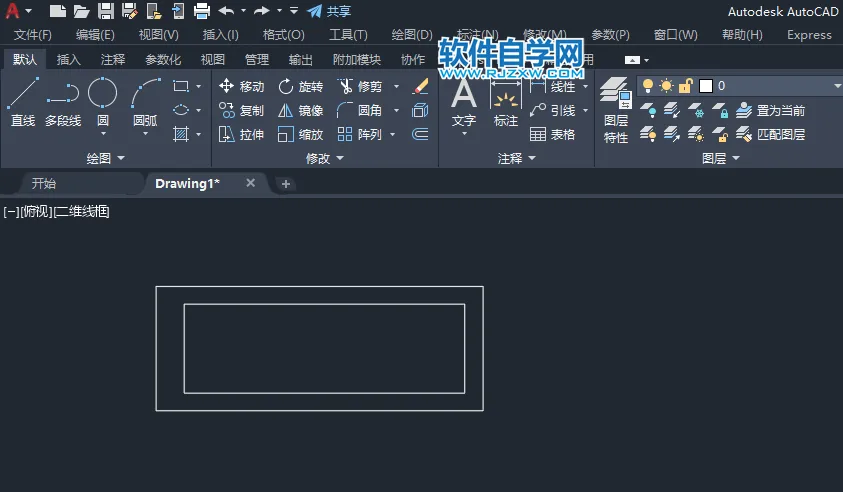
Task: Open the Arc tool dropdown arrow
Action: [146, 133]
